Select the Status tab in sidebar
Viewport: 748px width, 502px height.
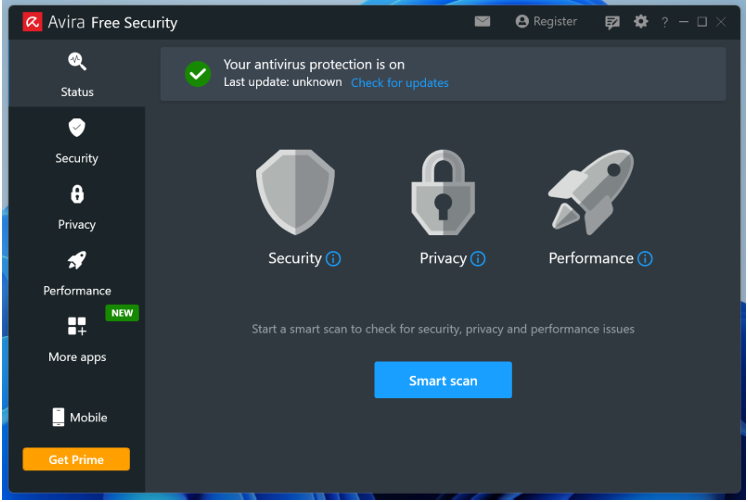pos(77,74)
